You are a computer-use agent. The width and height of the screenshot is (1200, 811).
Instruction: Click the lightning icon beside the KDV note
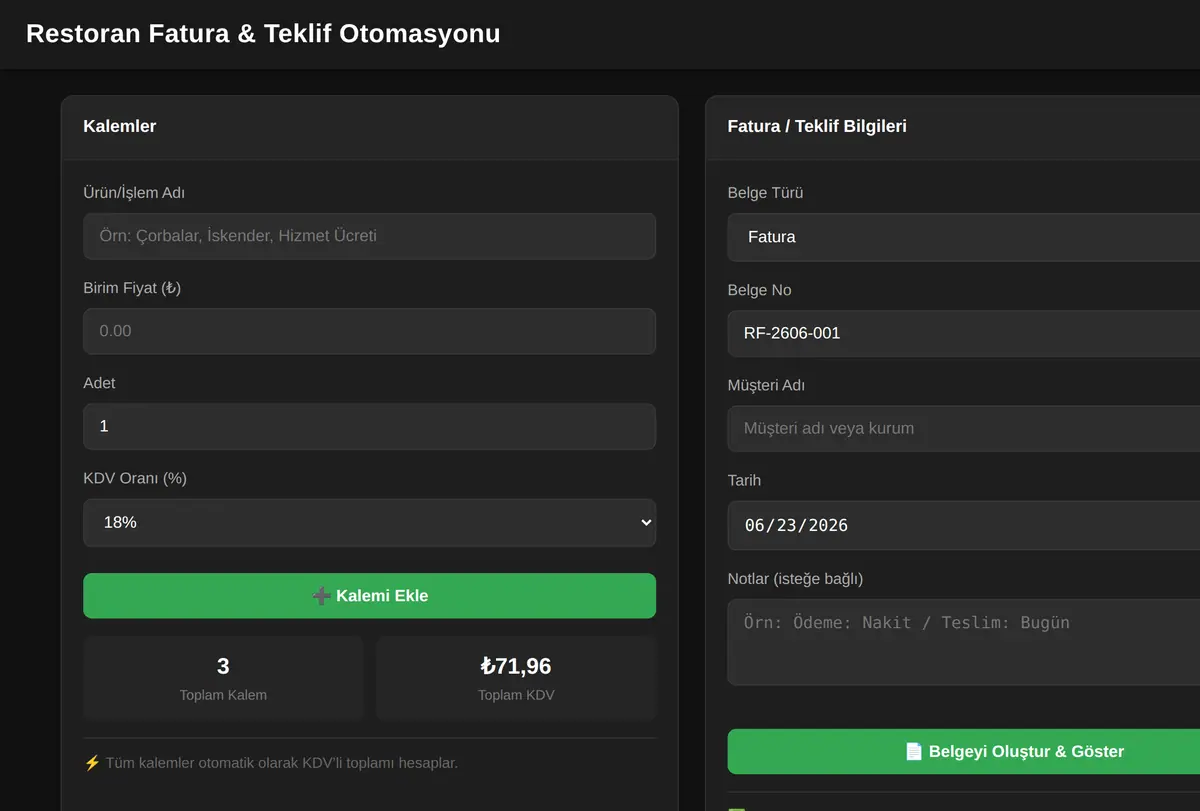pyautogui.click(x=92, y=763)
